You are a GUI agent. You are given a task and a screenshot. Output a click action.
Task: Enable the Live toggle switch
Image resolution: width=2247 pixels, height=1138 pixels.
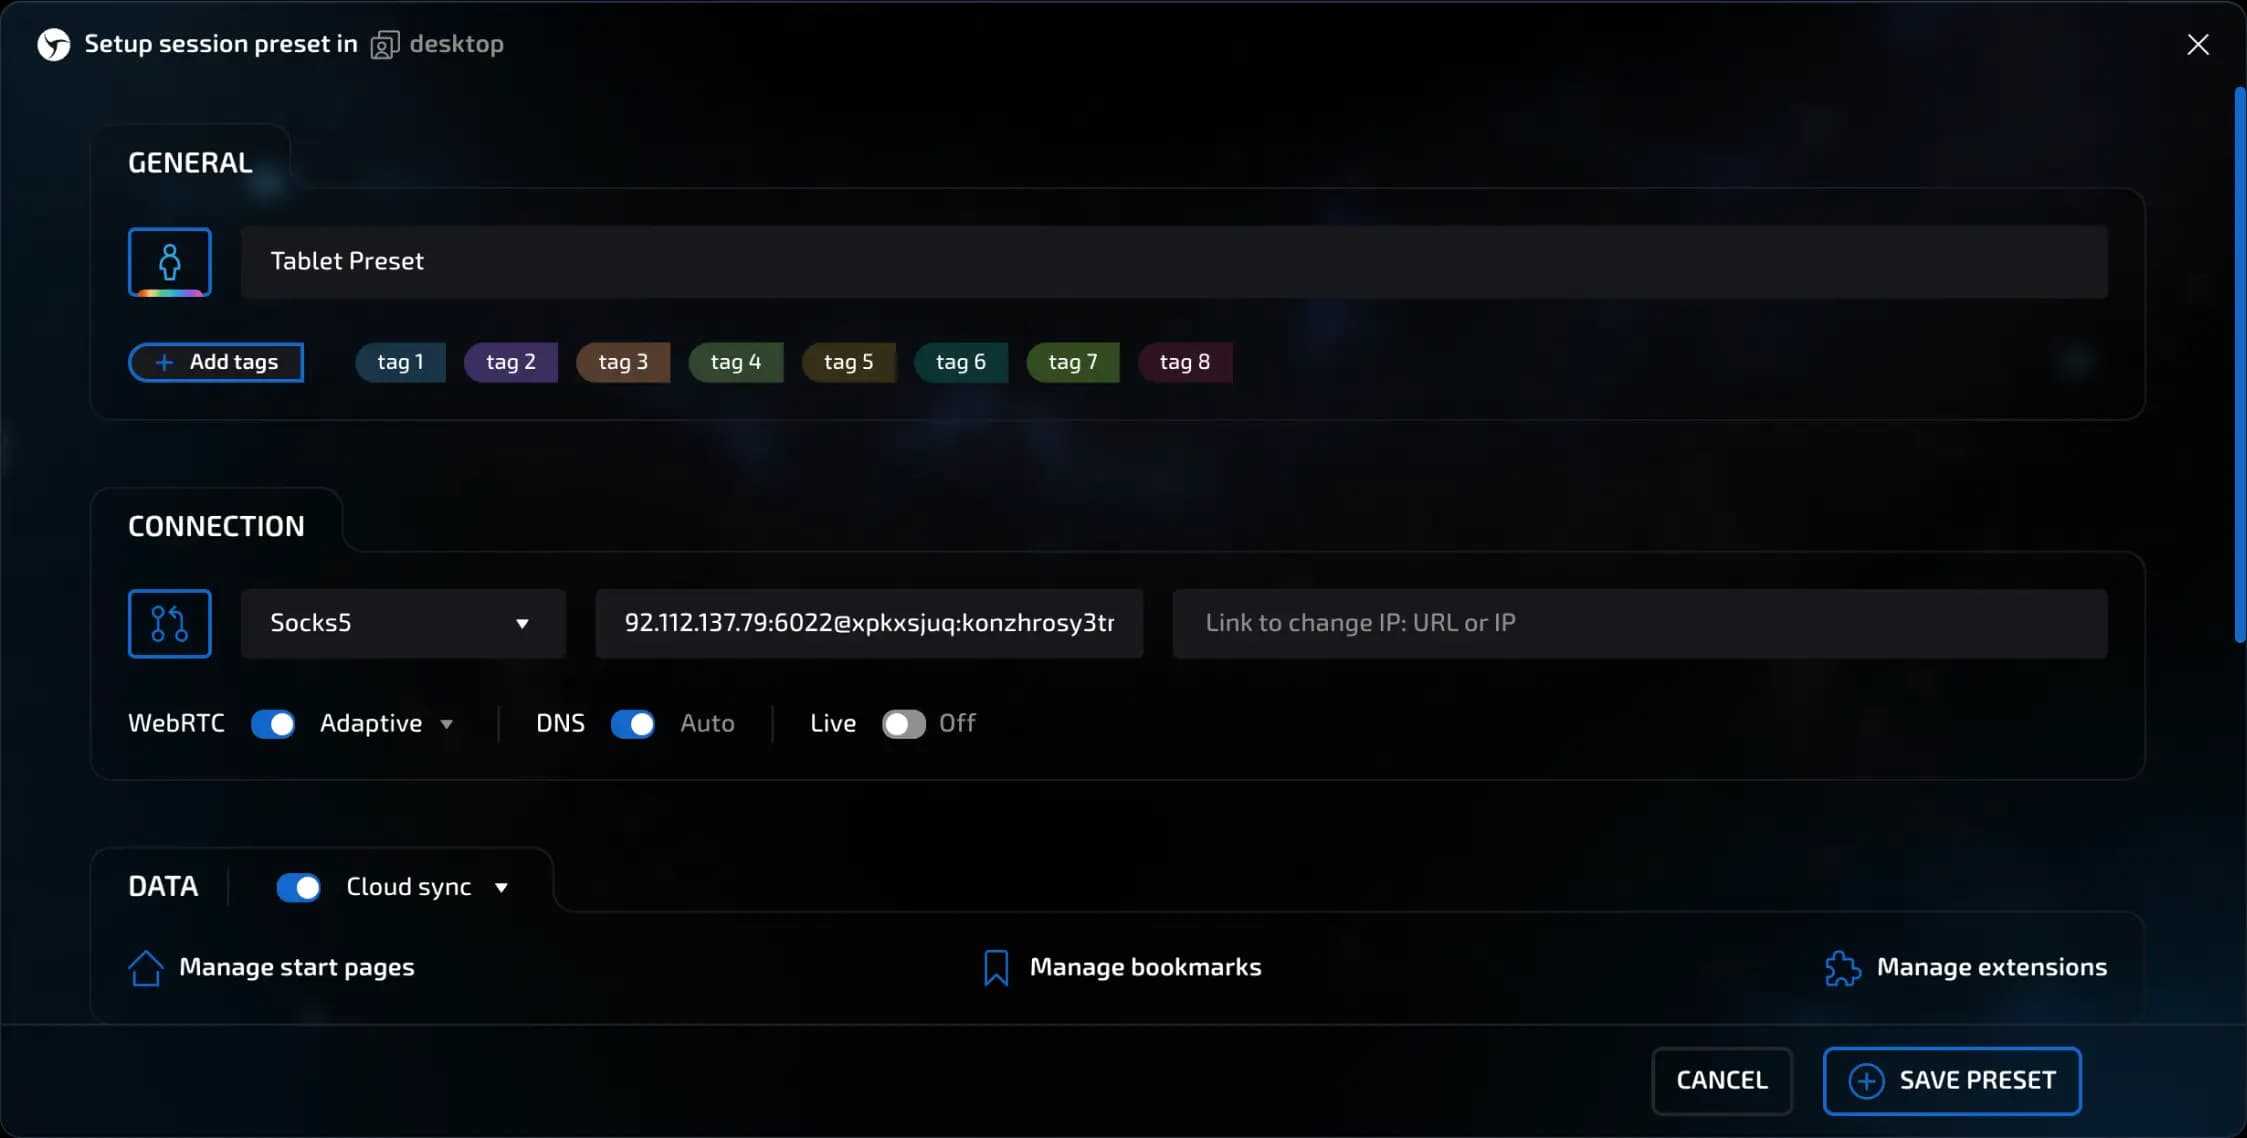coord(903,723)
